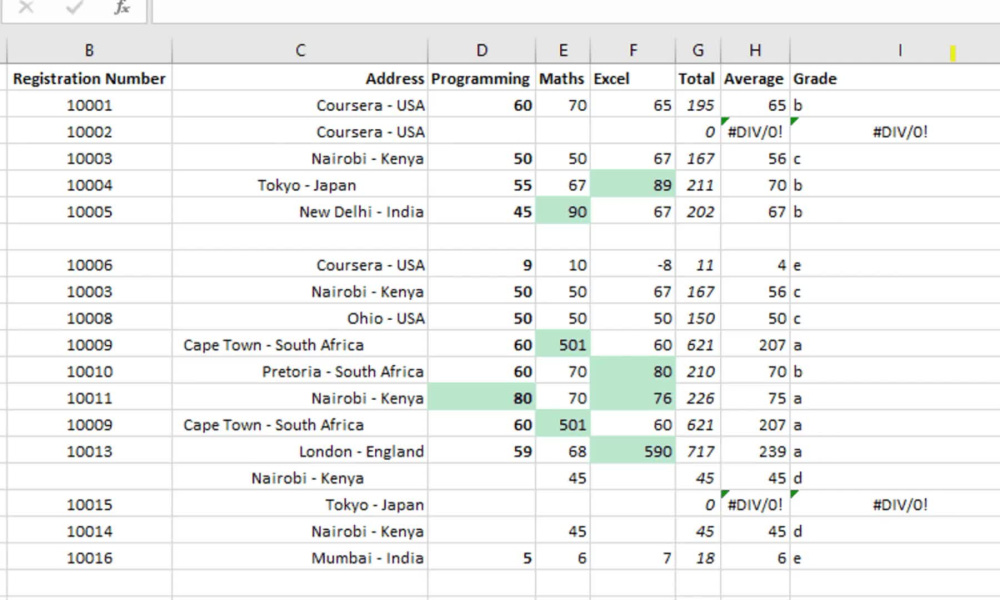Click the Cancel X formula icon
The image size is (1000, 600).
pos(26,8)
